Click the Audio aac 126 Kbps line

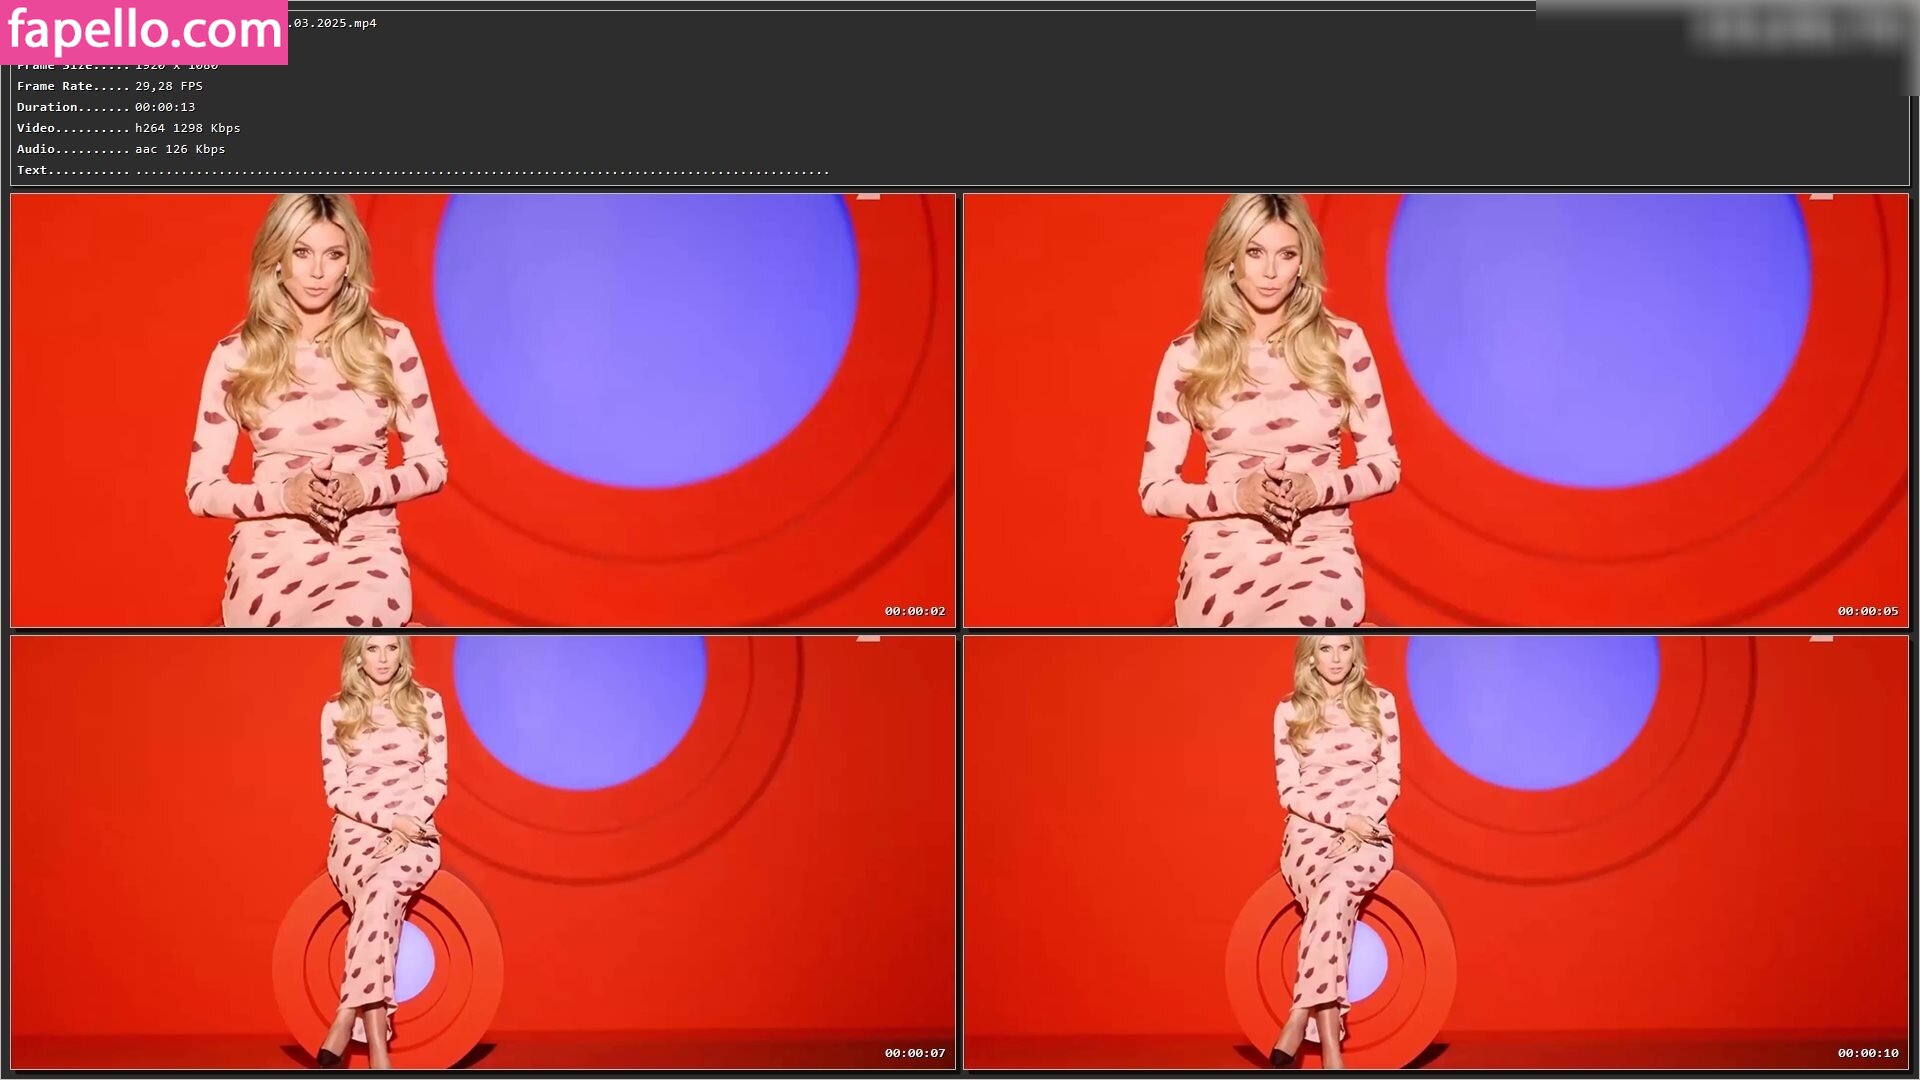pos(121,149)
